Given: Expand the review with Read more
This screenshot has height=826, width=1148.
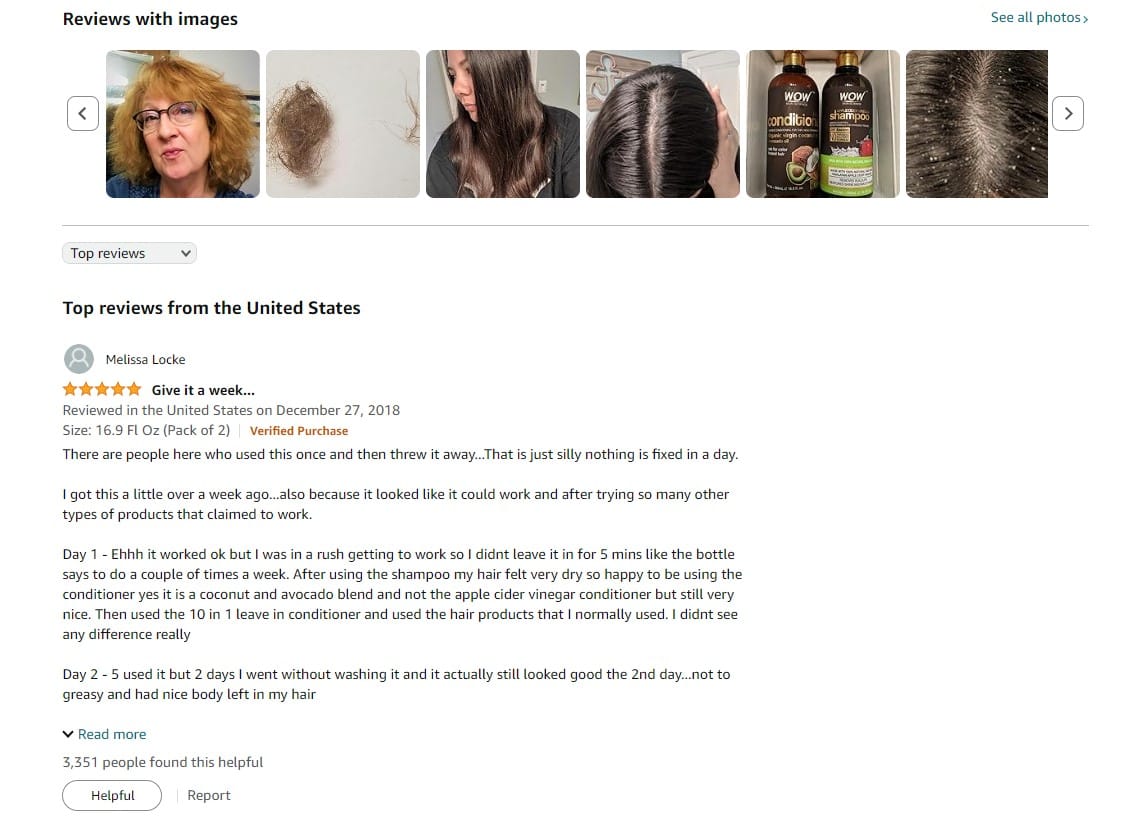Looking at the screenshot, I should (112, 734).
